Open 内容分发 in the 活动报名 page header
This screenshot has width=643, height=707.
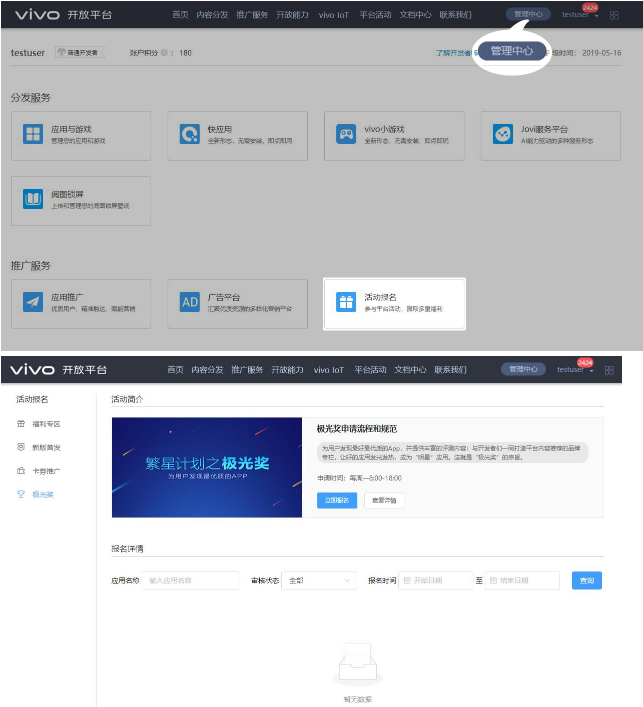207,370
